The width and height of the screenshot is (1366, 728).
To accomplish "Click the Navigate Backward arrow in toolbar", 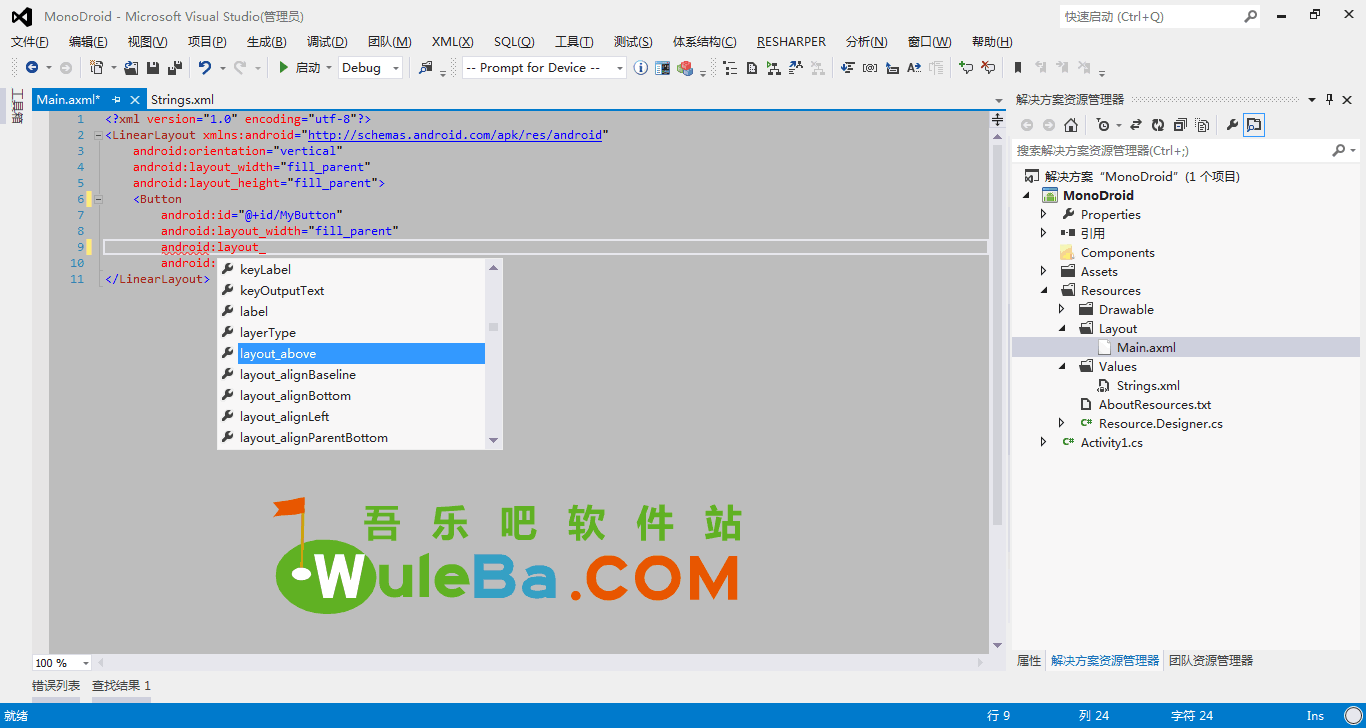I will [x=32, y=68].
